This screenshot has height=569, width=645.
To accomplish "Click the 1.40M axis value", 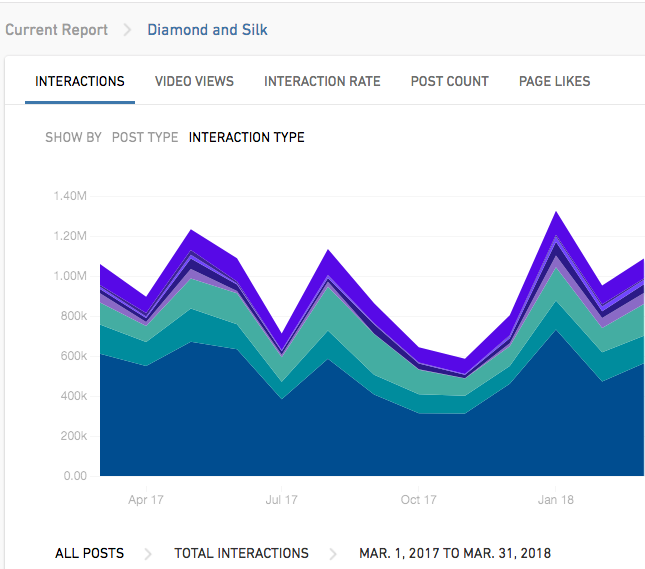I will (70, 196).
